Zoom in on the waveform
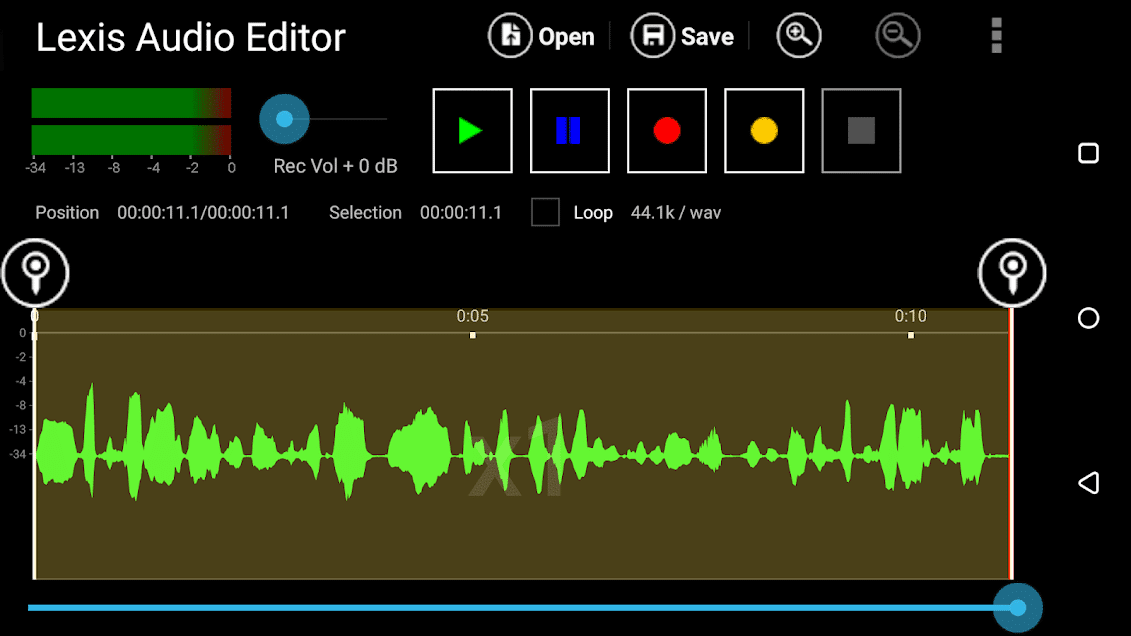The width and height of the screenshot is (1131, 636). [798, 36]
